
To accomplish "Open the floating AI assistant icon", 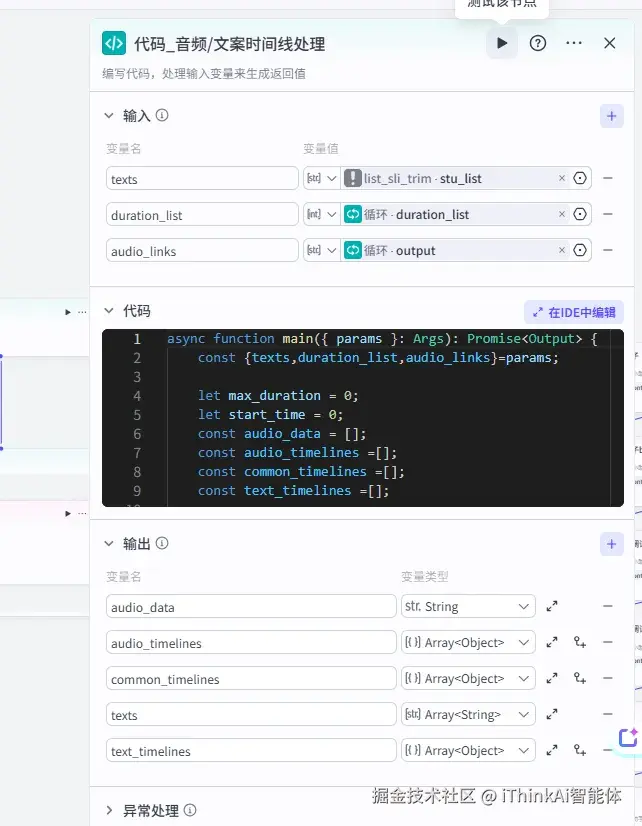I will tap(628, 738).
